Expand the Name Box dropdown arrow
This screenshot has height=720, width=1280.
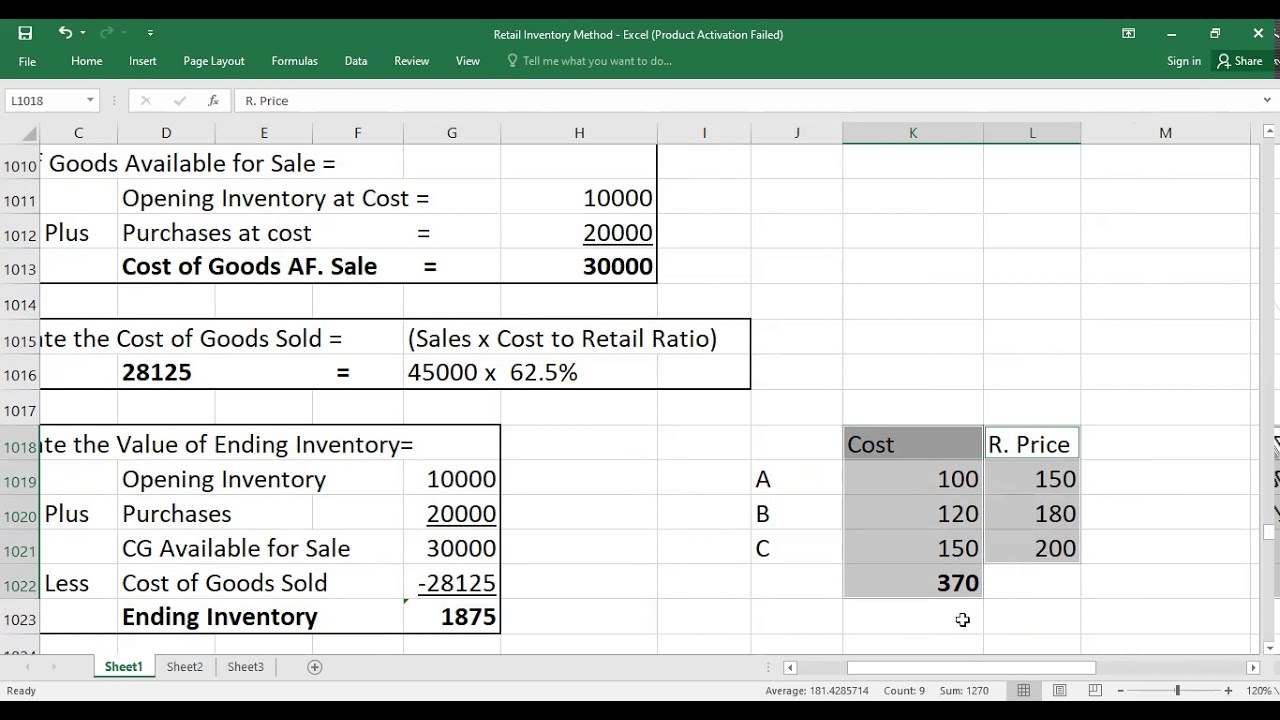click(x=90, y=101)
